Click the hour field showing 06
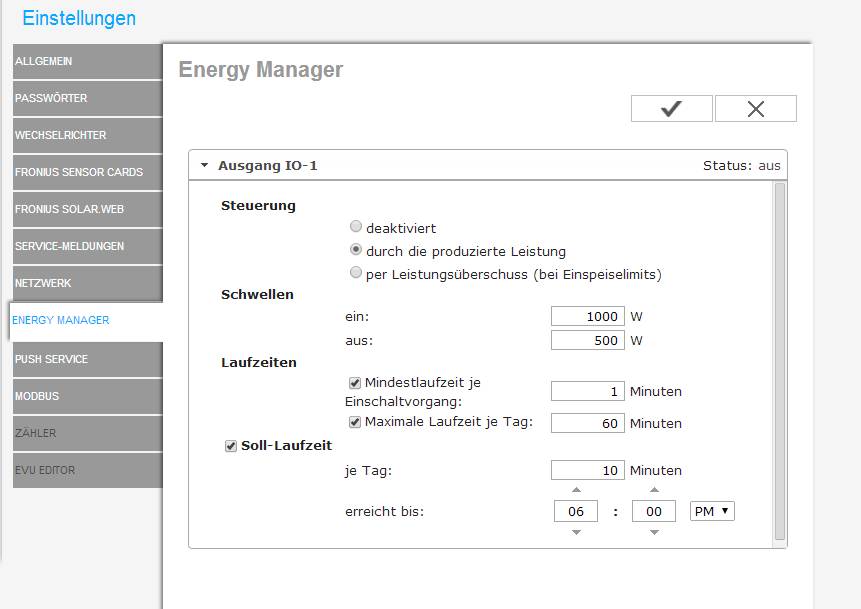The width and height of the screenshot is (861, 609). pos(576,511)
